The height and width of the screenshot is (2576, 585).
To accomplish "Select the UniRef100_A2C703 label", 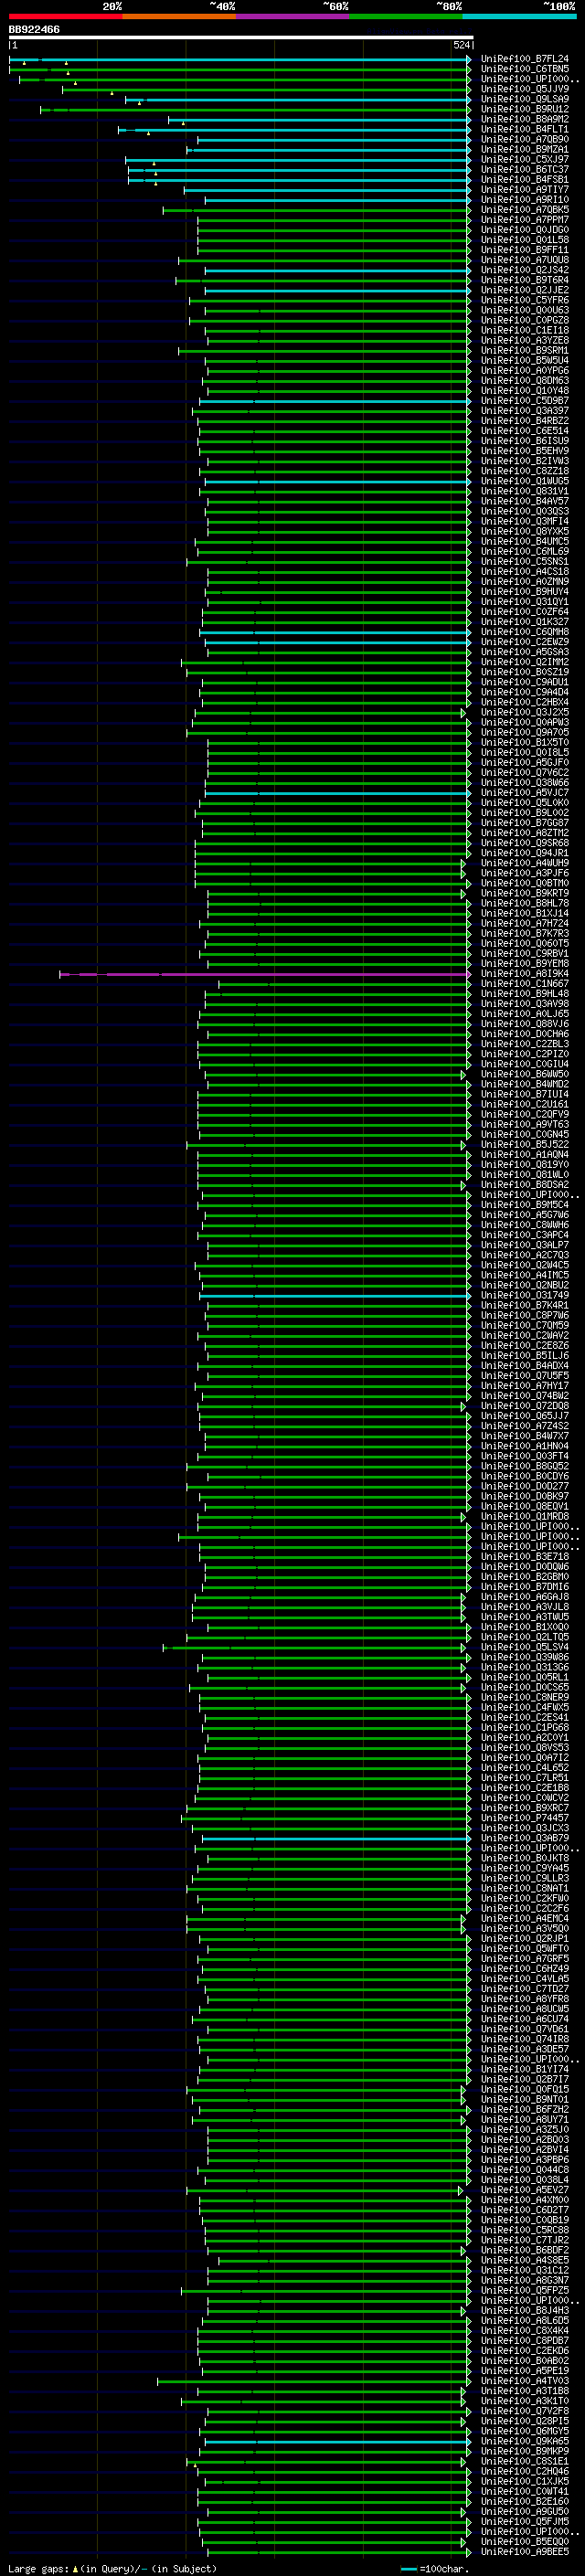I will [524, 1256].
